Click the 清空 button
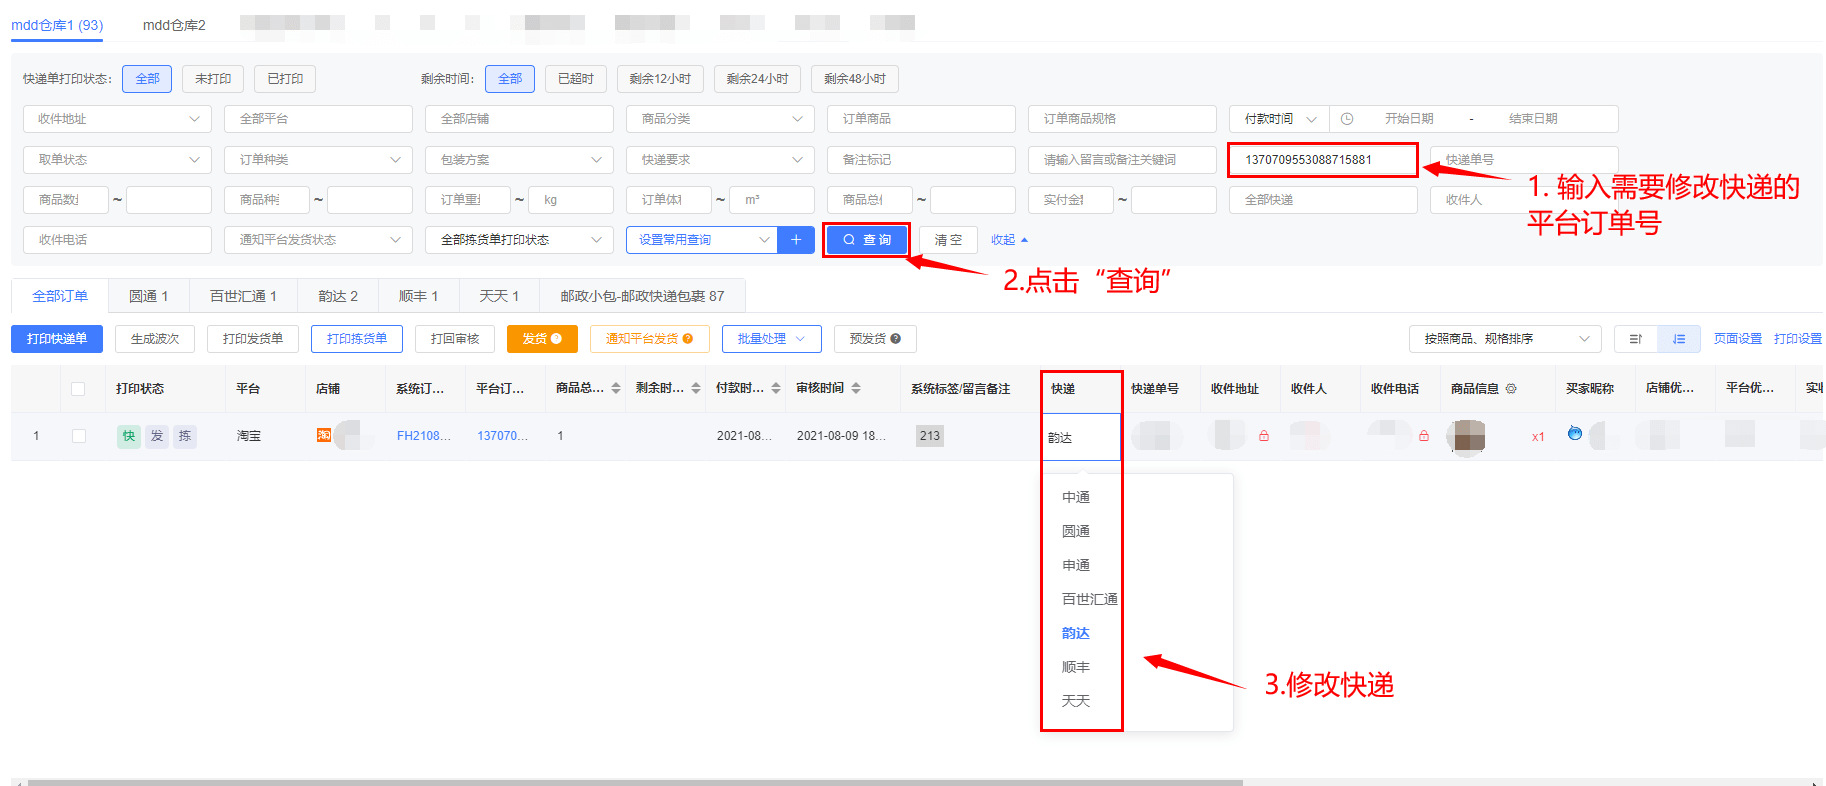This screenshot has width=1826, height=786. 948,240
